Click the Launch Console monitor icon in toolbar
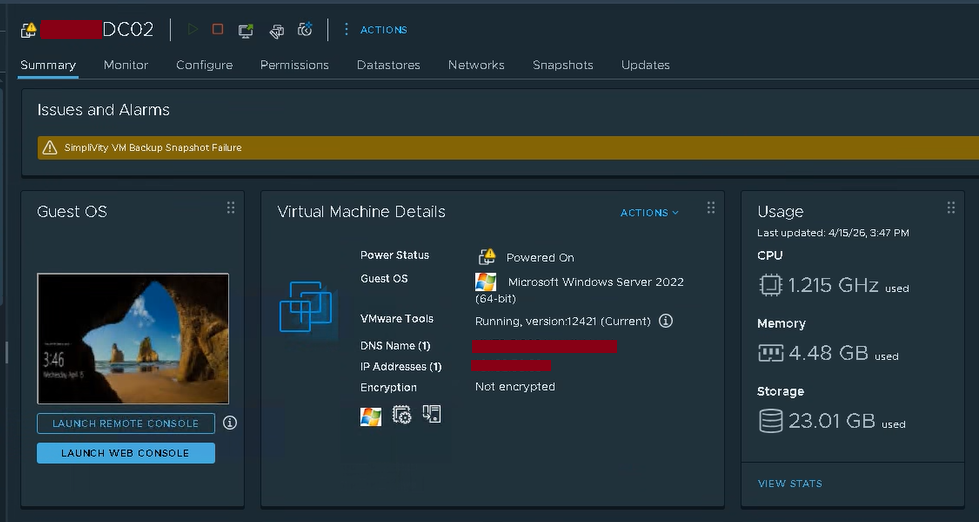 pyautogui.click(x=246, y=30)
